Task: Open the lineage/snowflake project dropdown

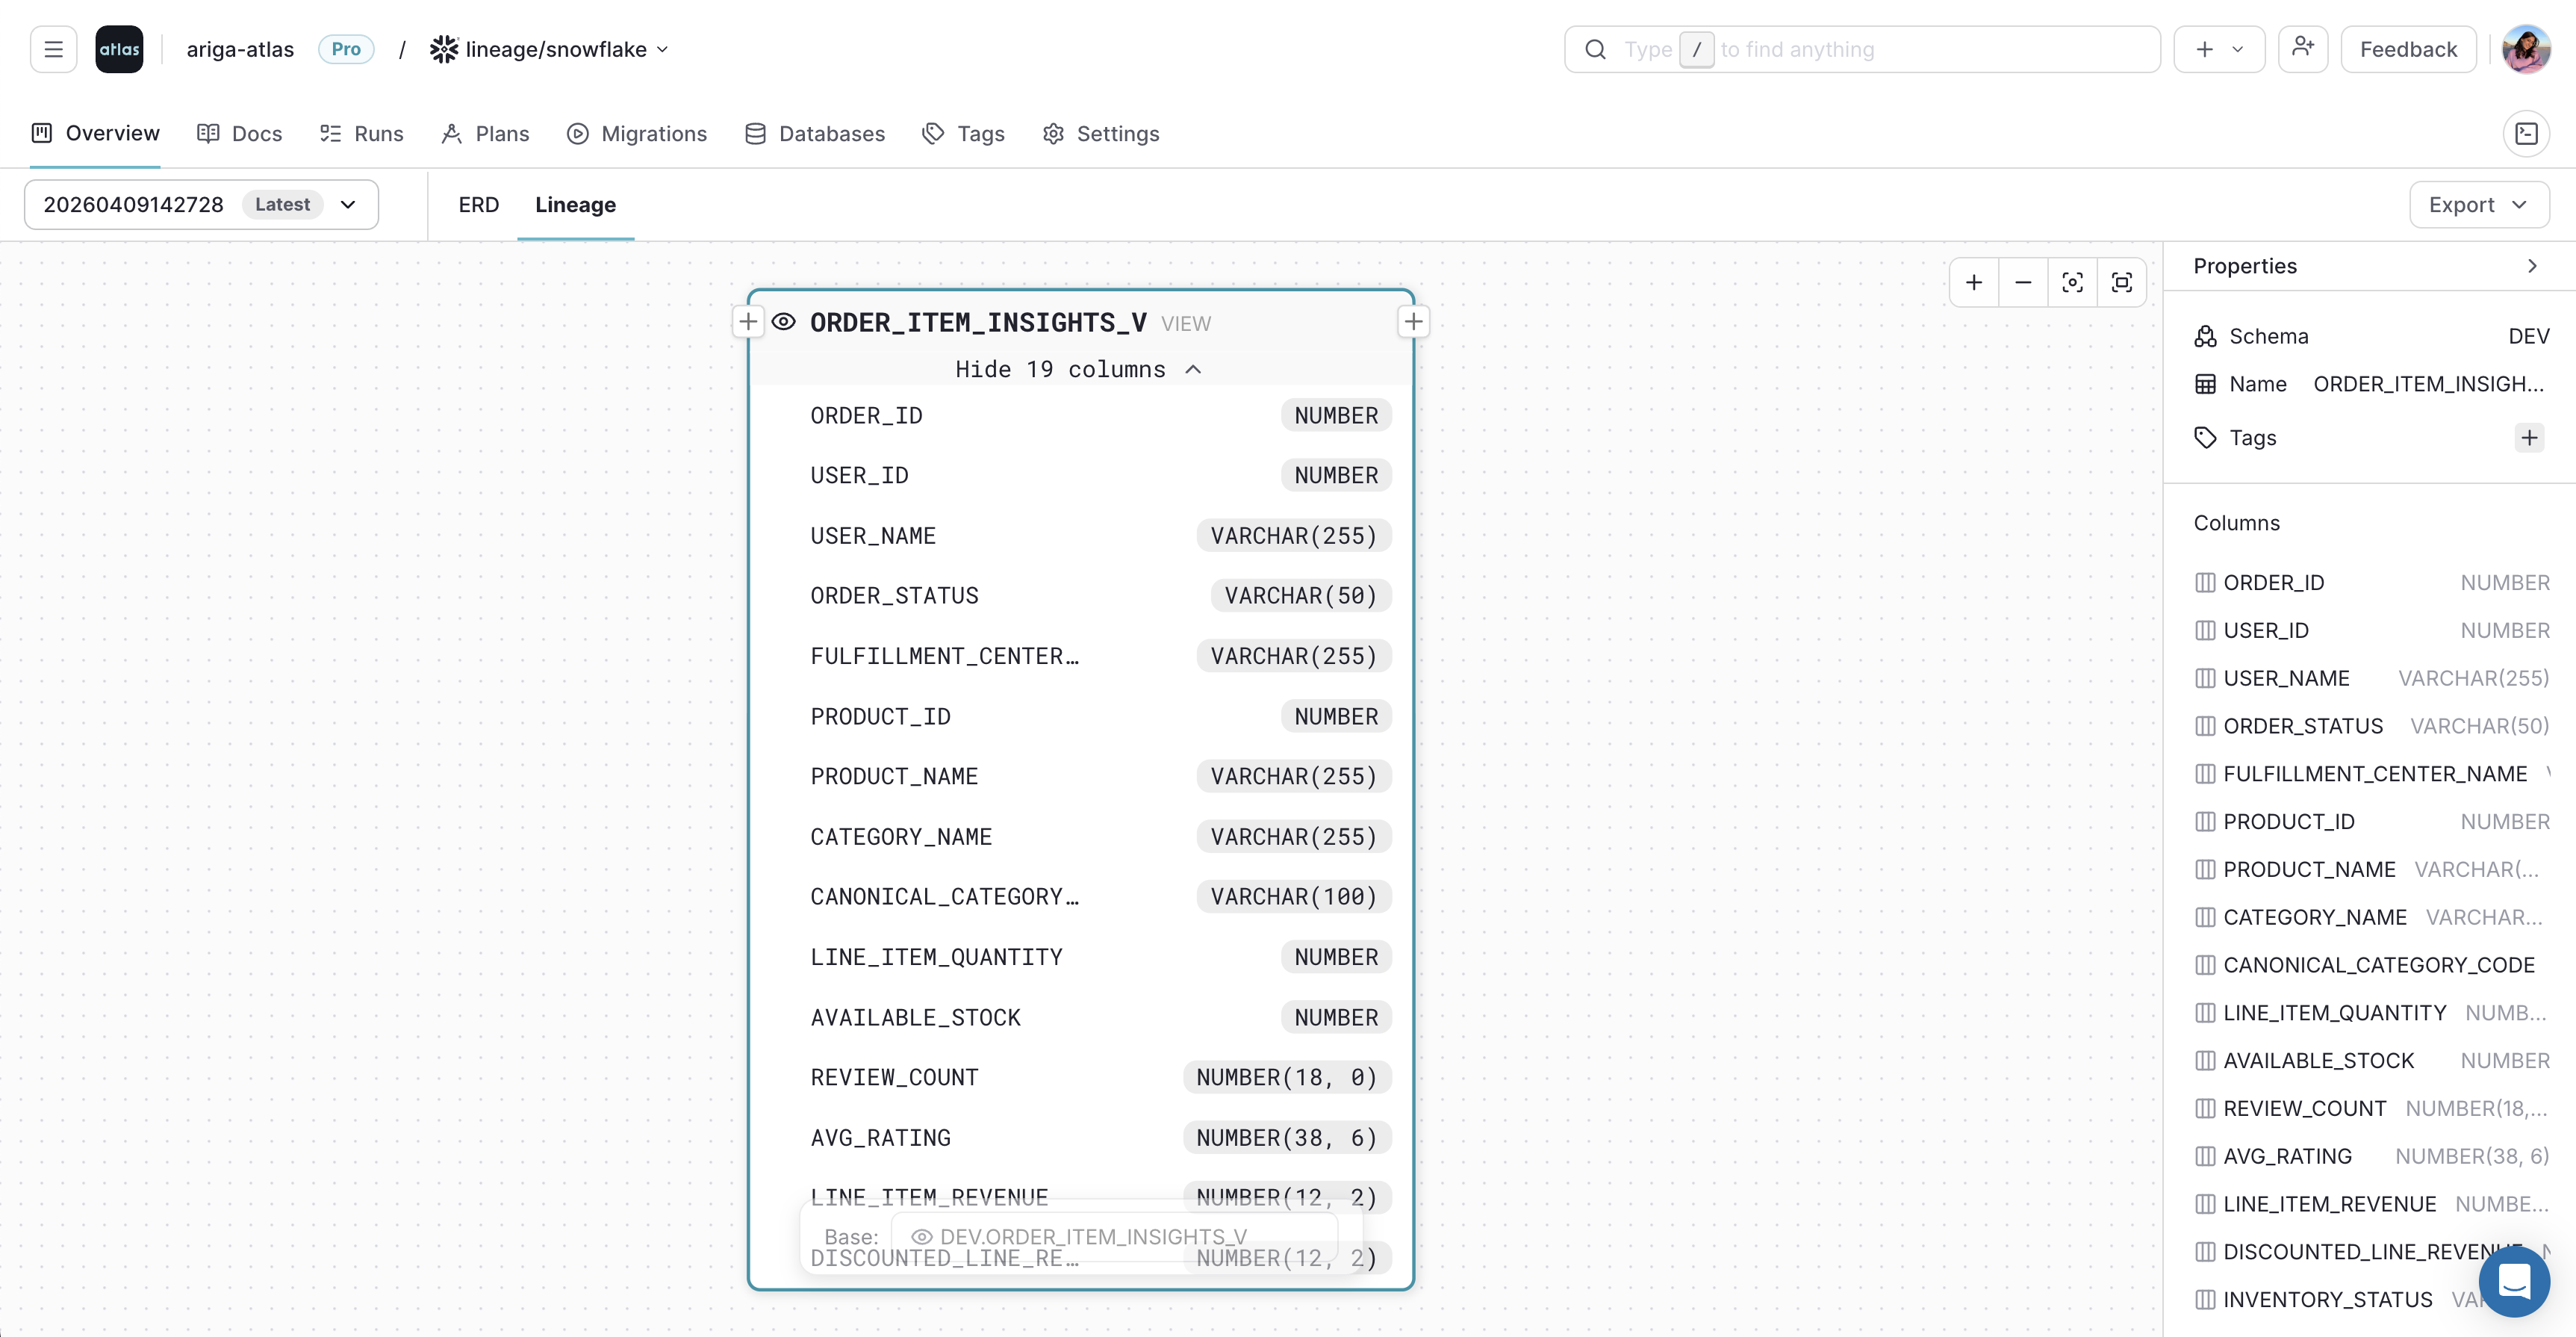Action: [x=662, y=48]
